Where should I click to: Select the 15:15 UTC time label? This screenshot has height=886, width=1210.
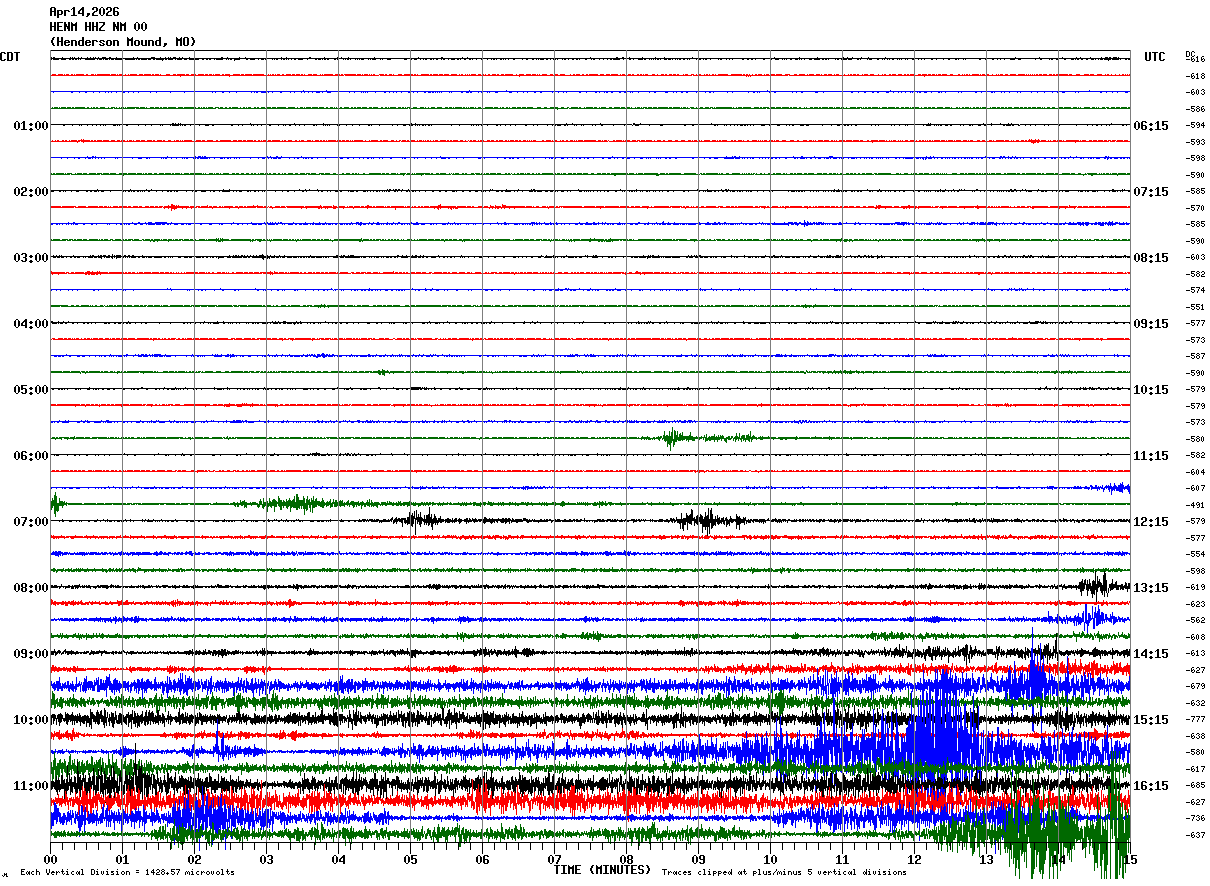coord(1151,720)
